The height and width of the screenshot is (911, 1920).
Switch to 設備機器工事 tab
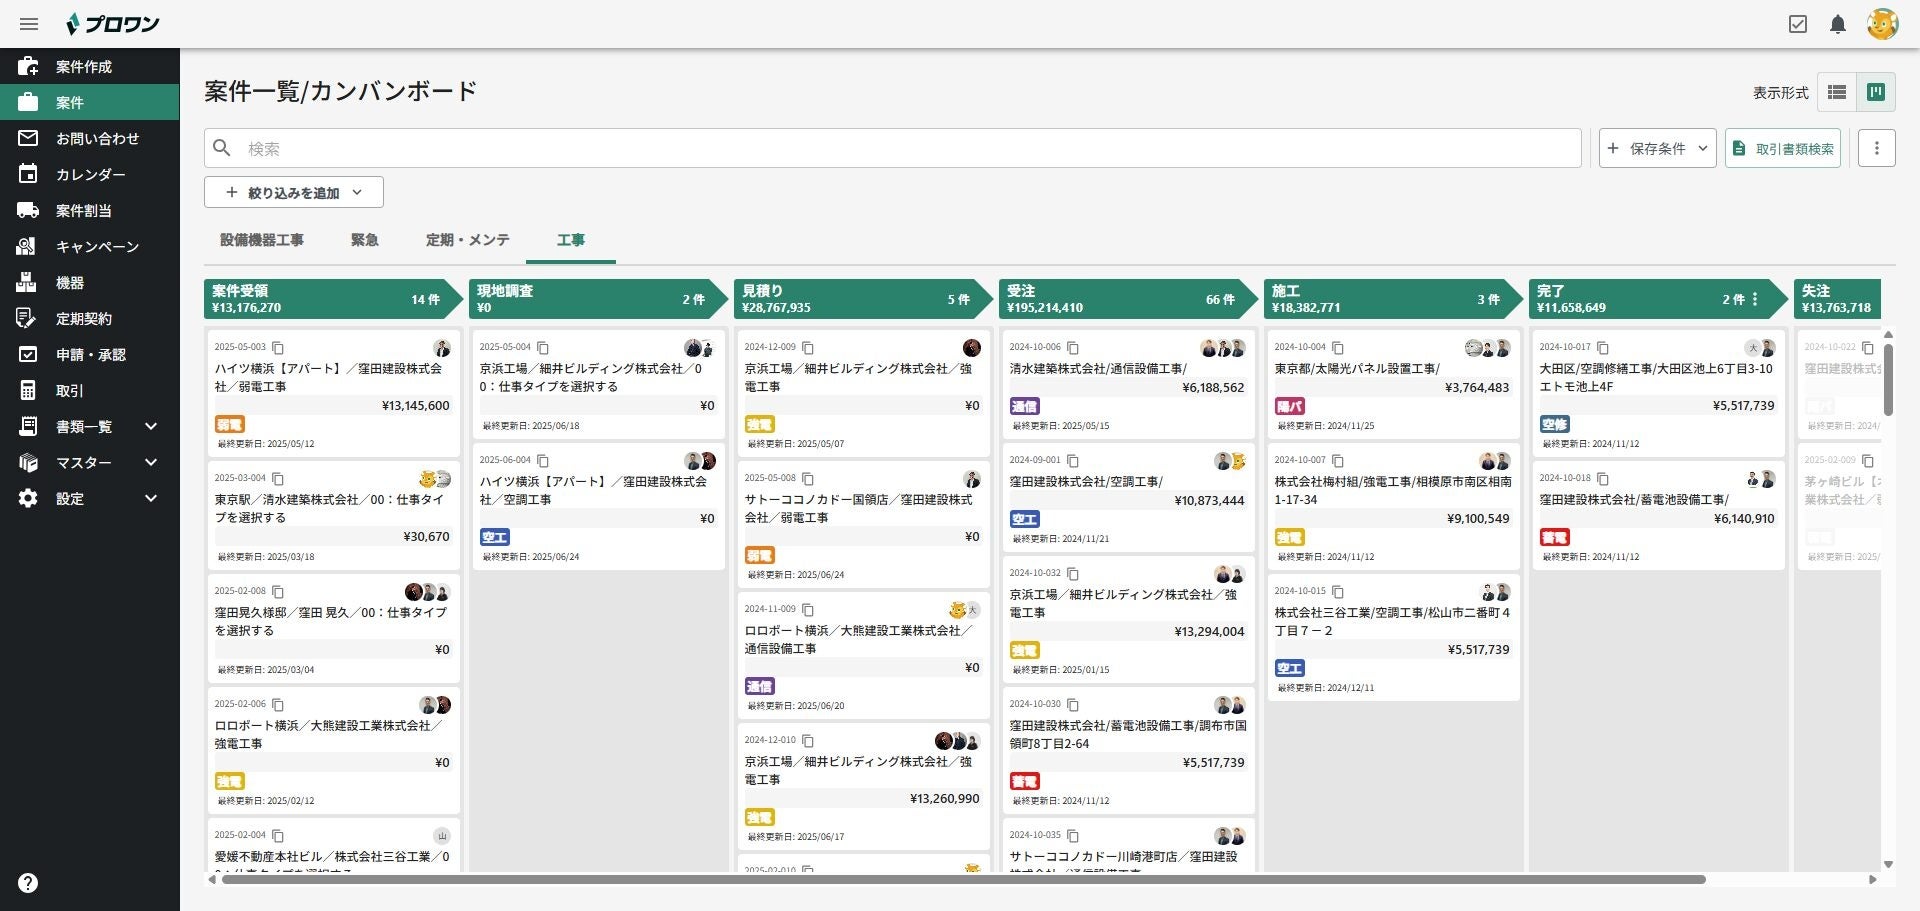(262, 240)
